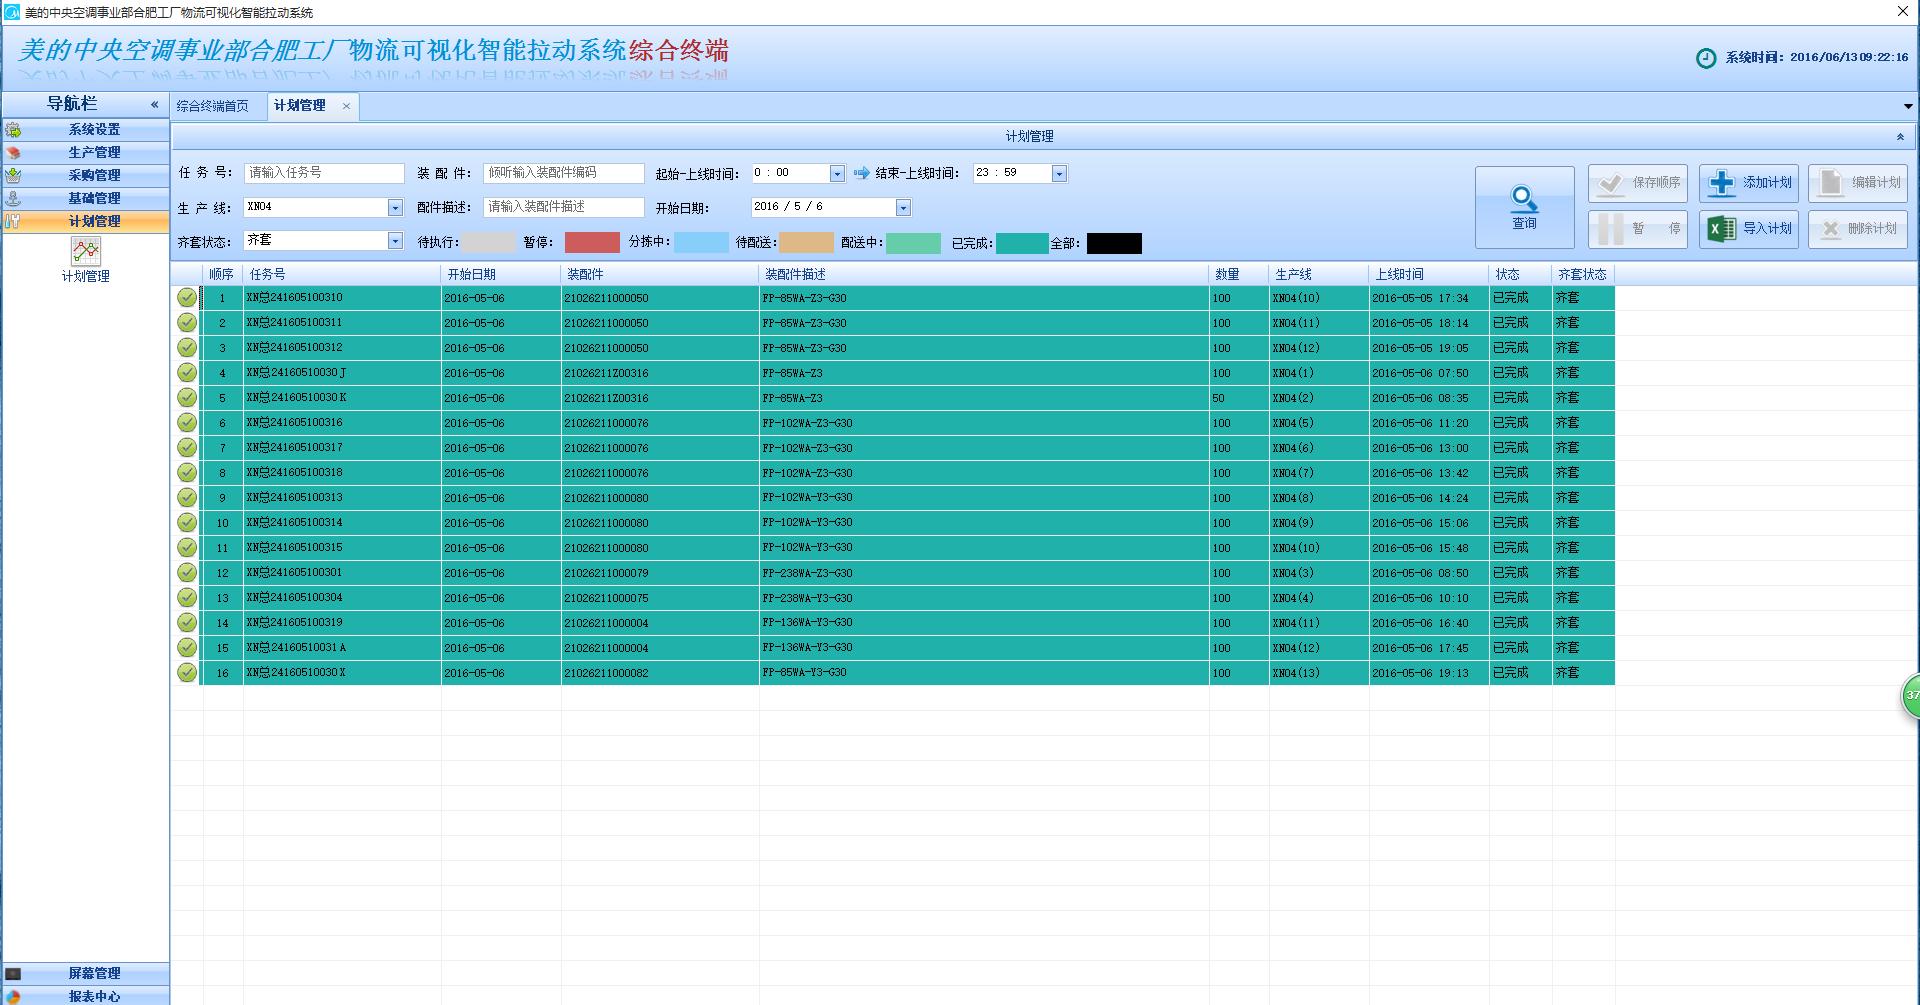The image size is (1920, 1005).
Task: Open the tab list dropdown arrow
Action: [x=1908, y=106]
